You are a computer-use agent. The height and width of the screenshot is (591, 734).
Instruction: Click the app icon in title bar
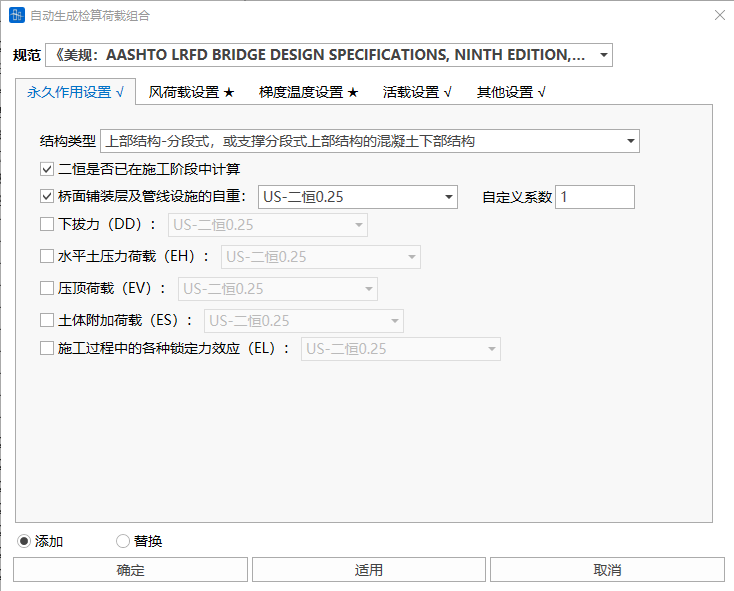point(17,15)
